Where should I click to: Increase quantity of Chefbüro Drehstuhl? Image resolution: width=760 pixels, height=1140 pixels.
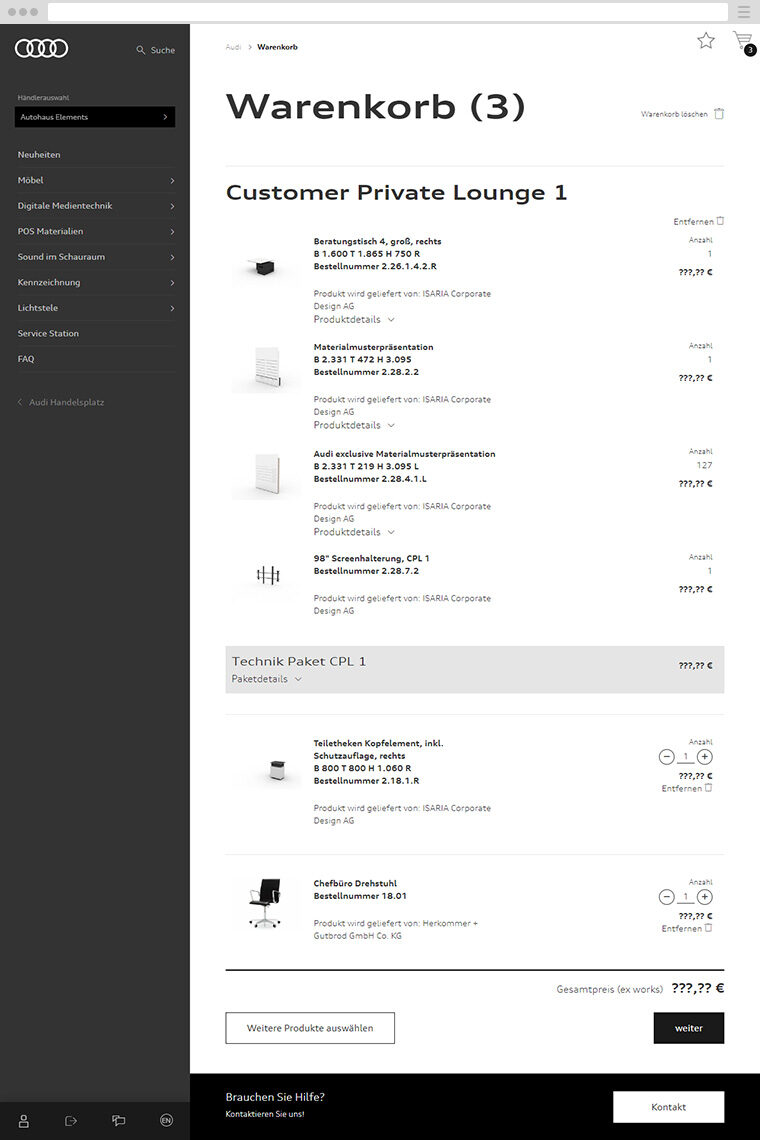click(x=705, y=897)
